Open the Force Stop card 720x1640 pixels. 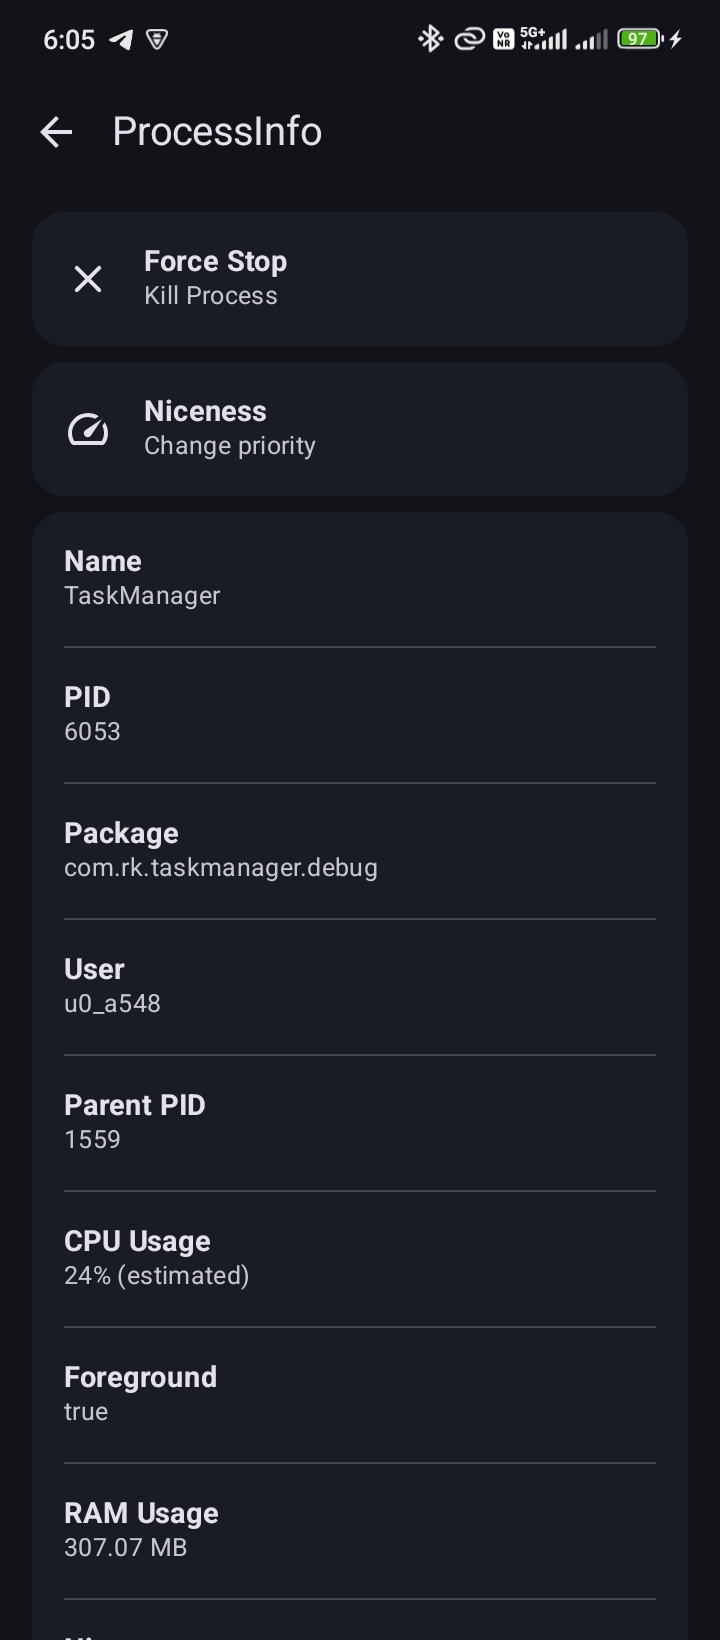360,279
